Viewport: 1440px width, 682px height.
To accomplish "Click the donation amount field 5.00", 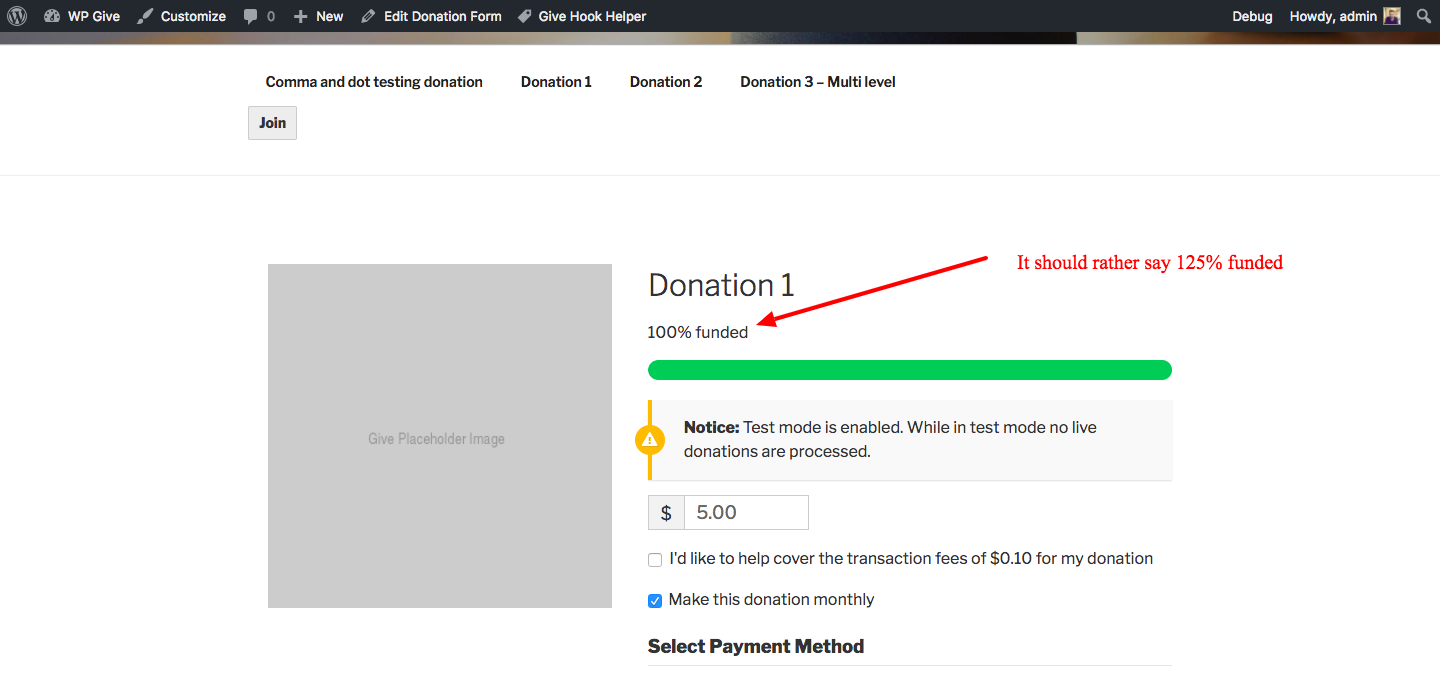I will [x=746, y=512].
